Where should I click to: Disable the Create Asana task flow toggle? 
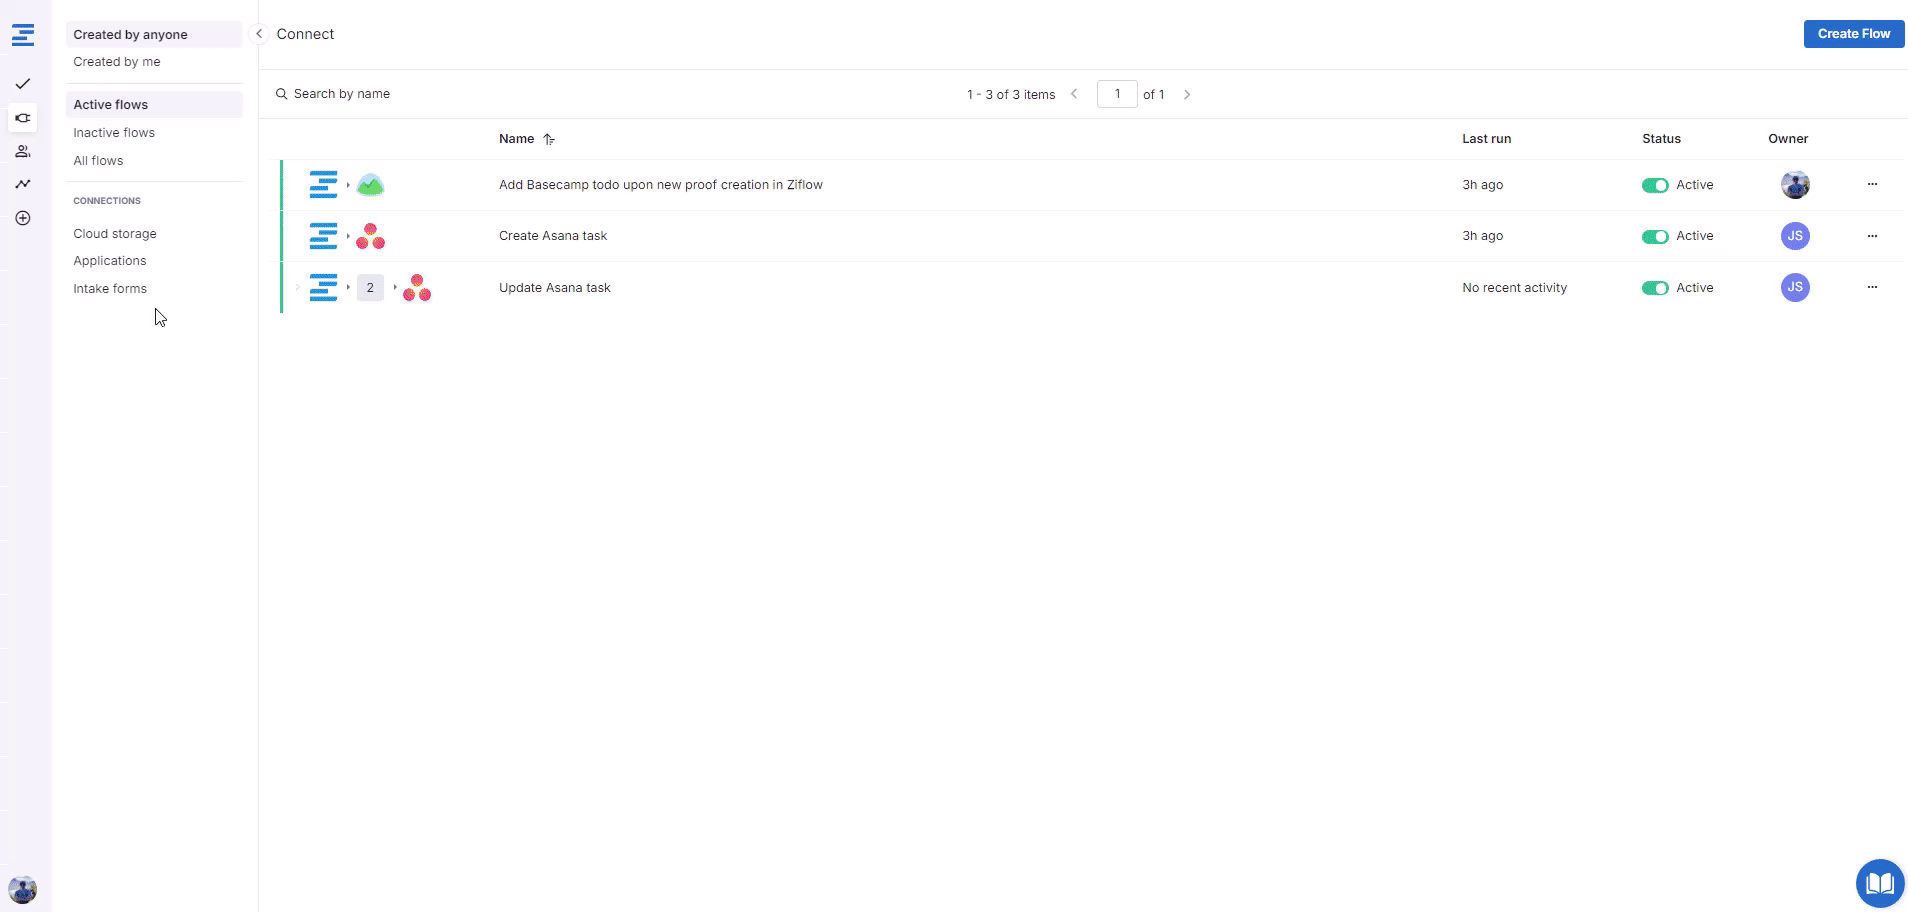(1654, 237)
